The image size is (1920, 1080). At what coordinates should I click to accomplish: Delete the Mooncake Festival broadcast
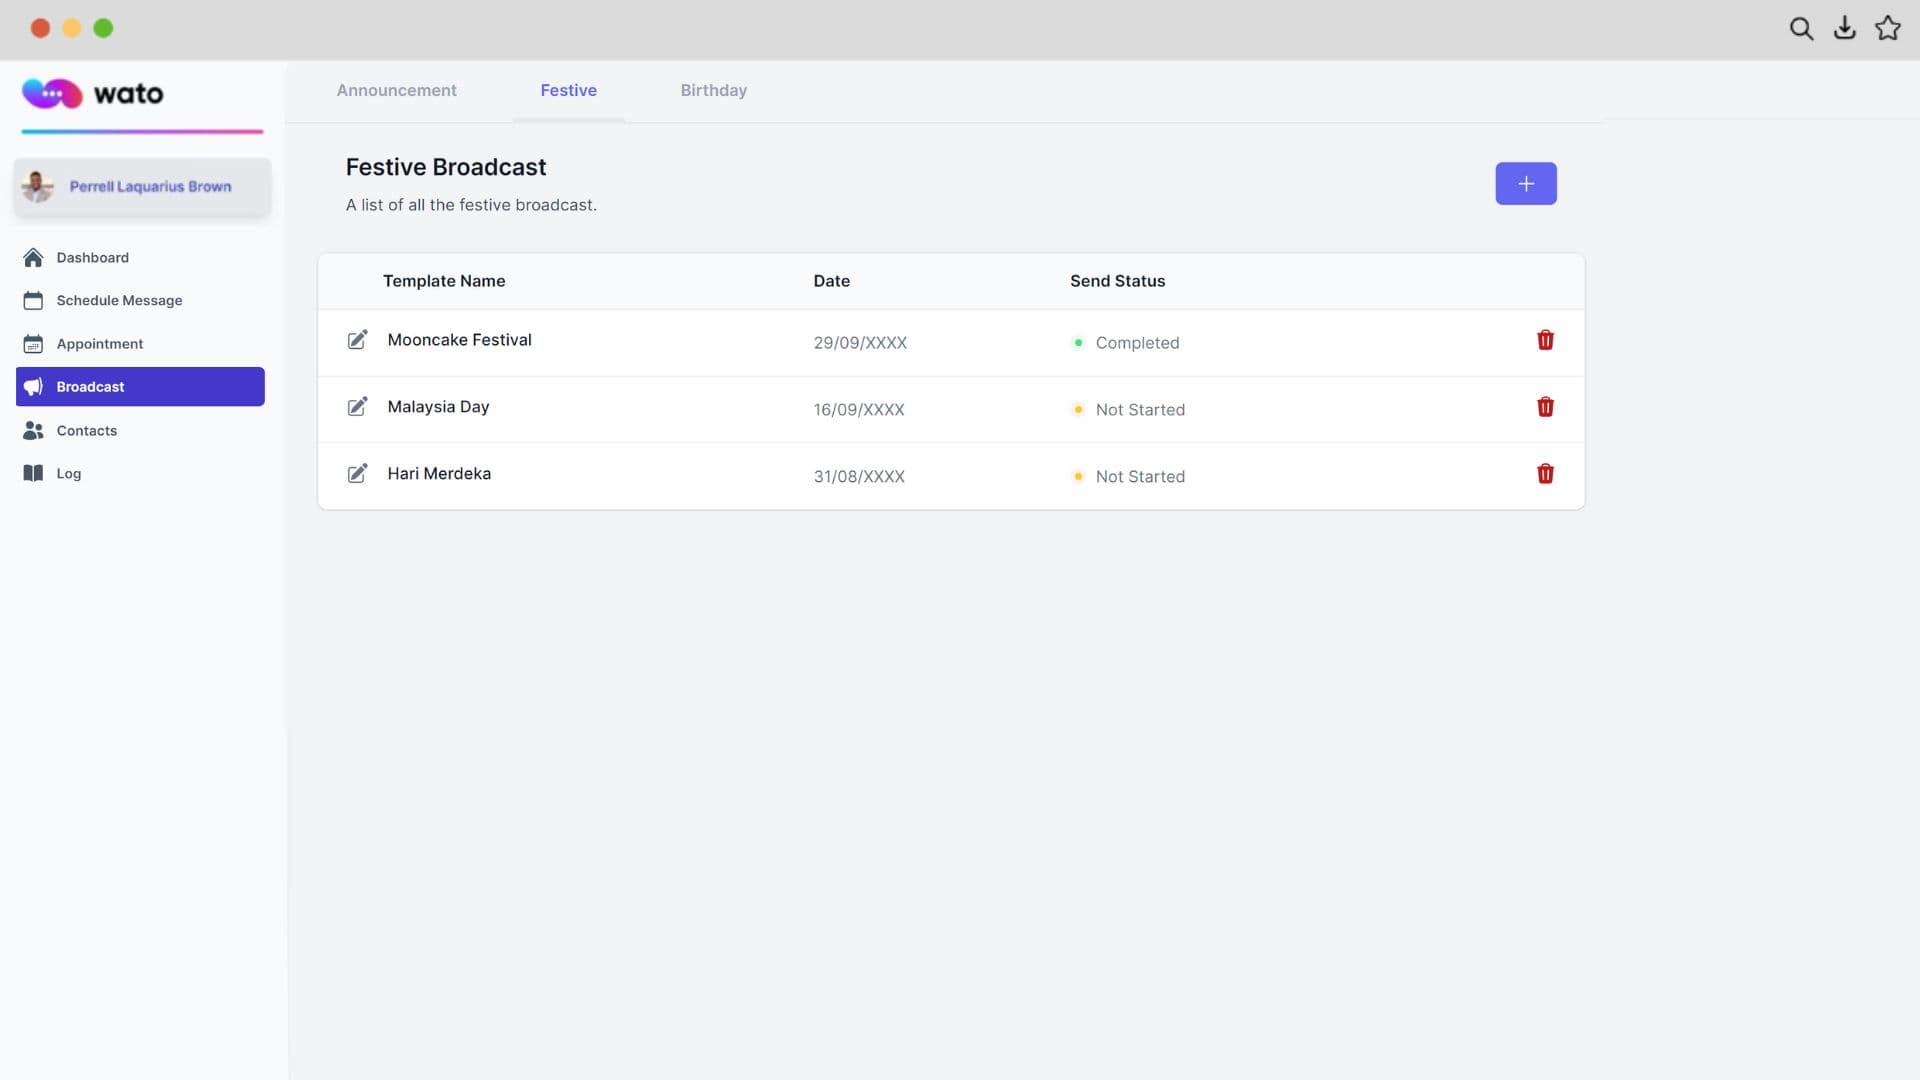(1545, 340)
